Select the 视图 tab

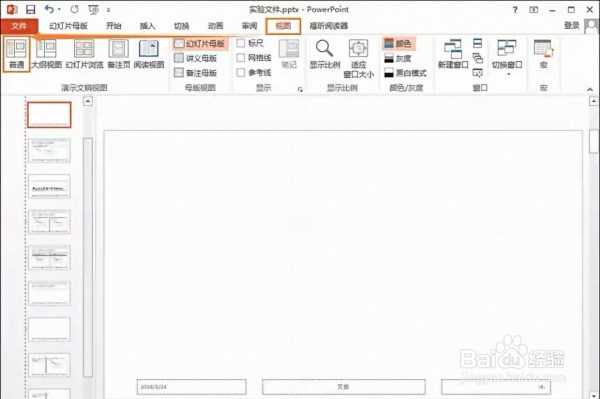point(283,26)
